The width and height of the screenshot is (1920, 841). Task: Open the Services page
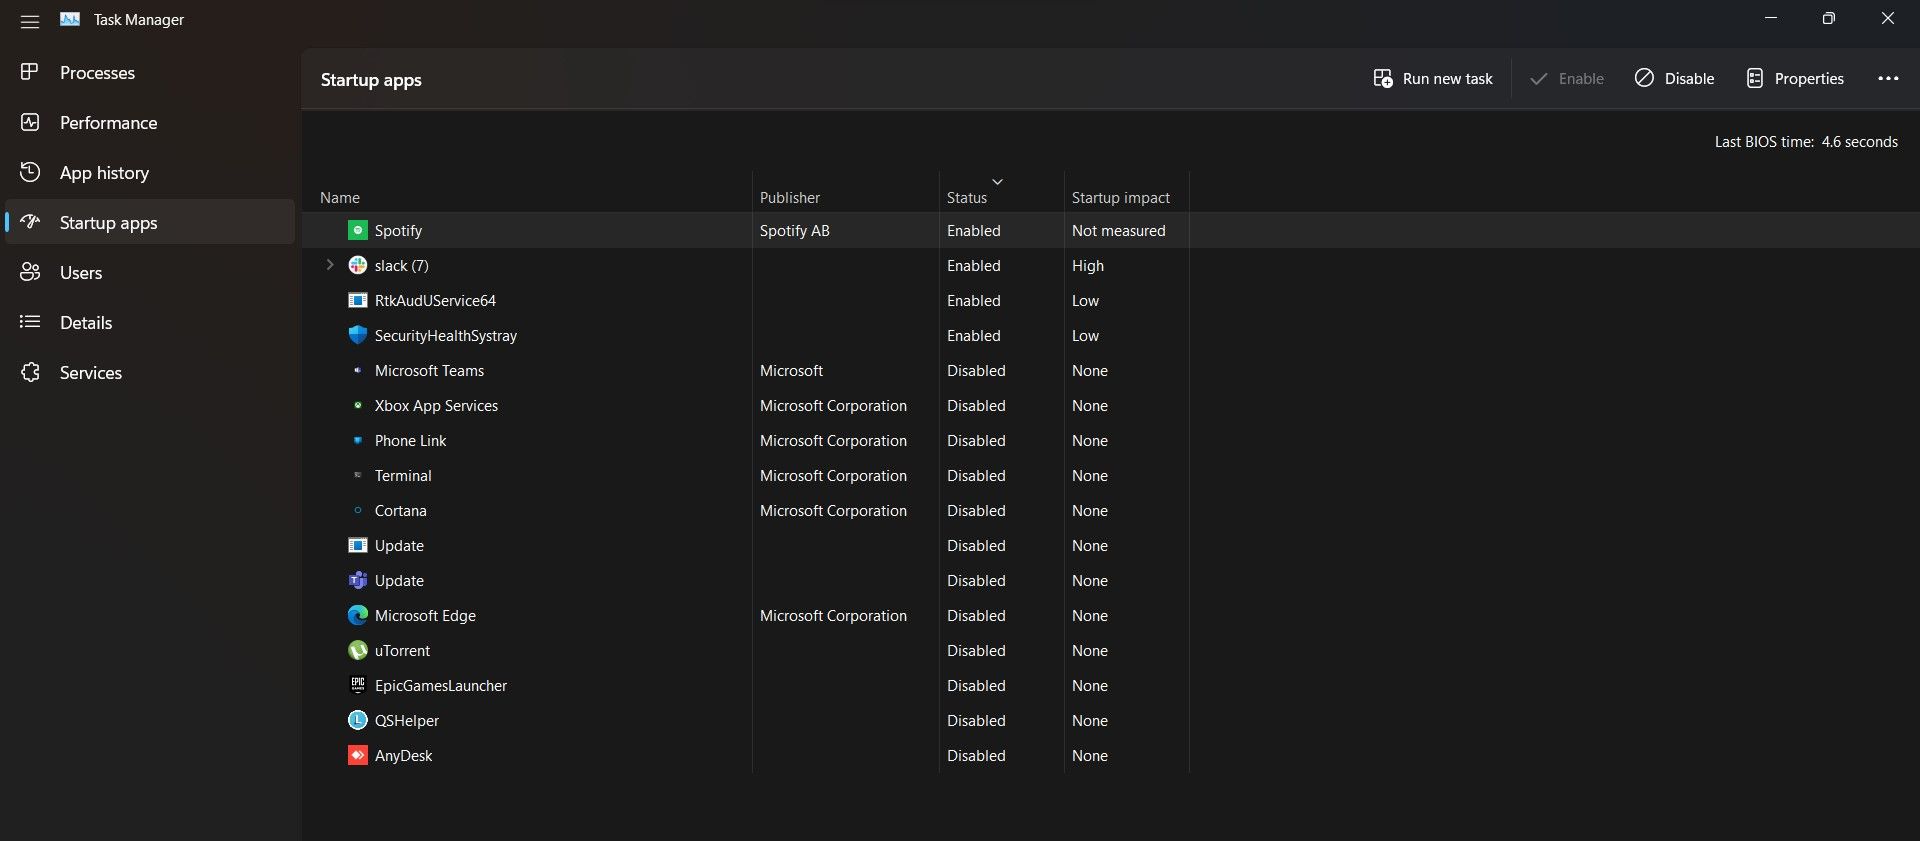pos(150,372)
